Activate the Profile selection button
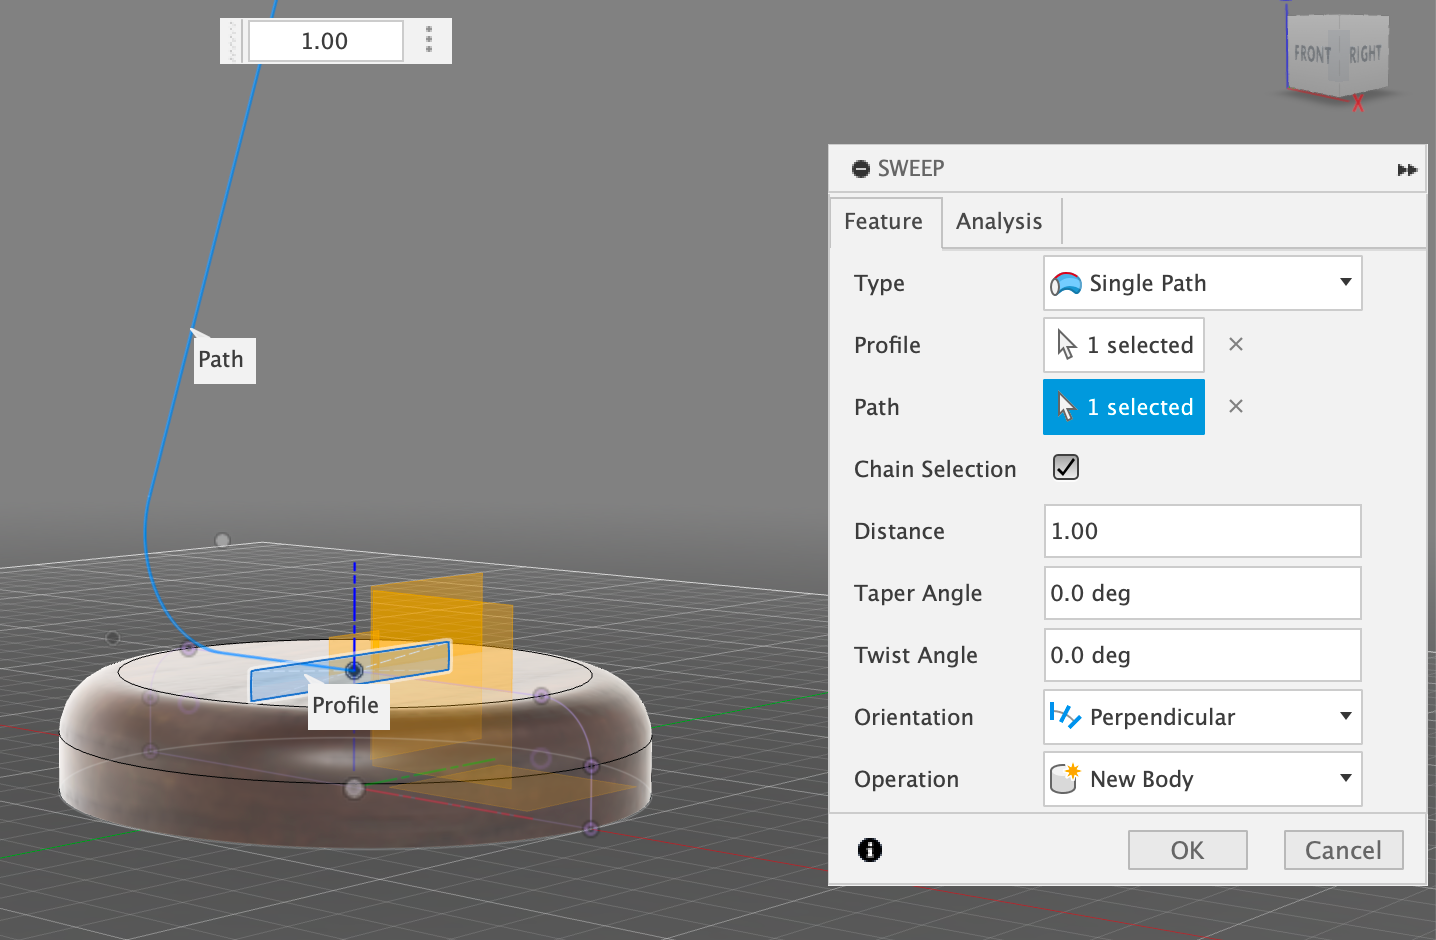 click(1123, 345)
